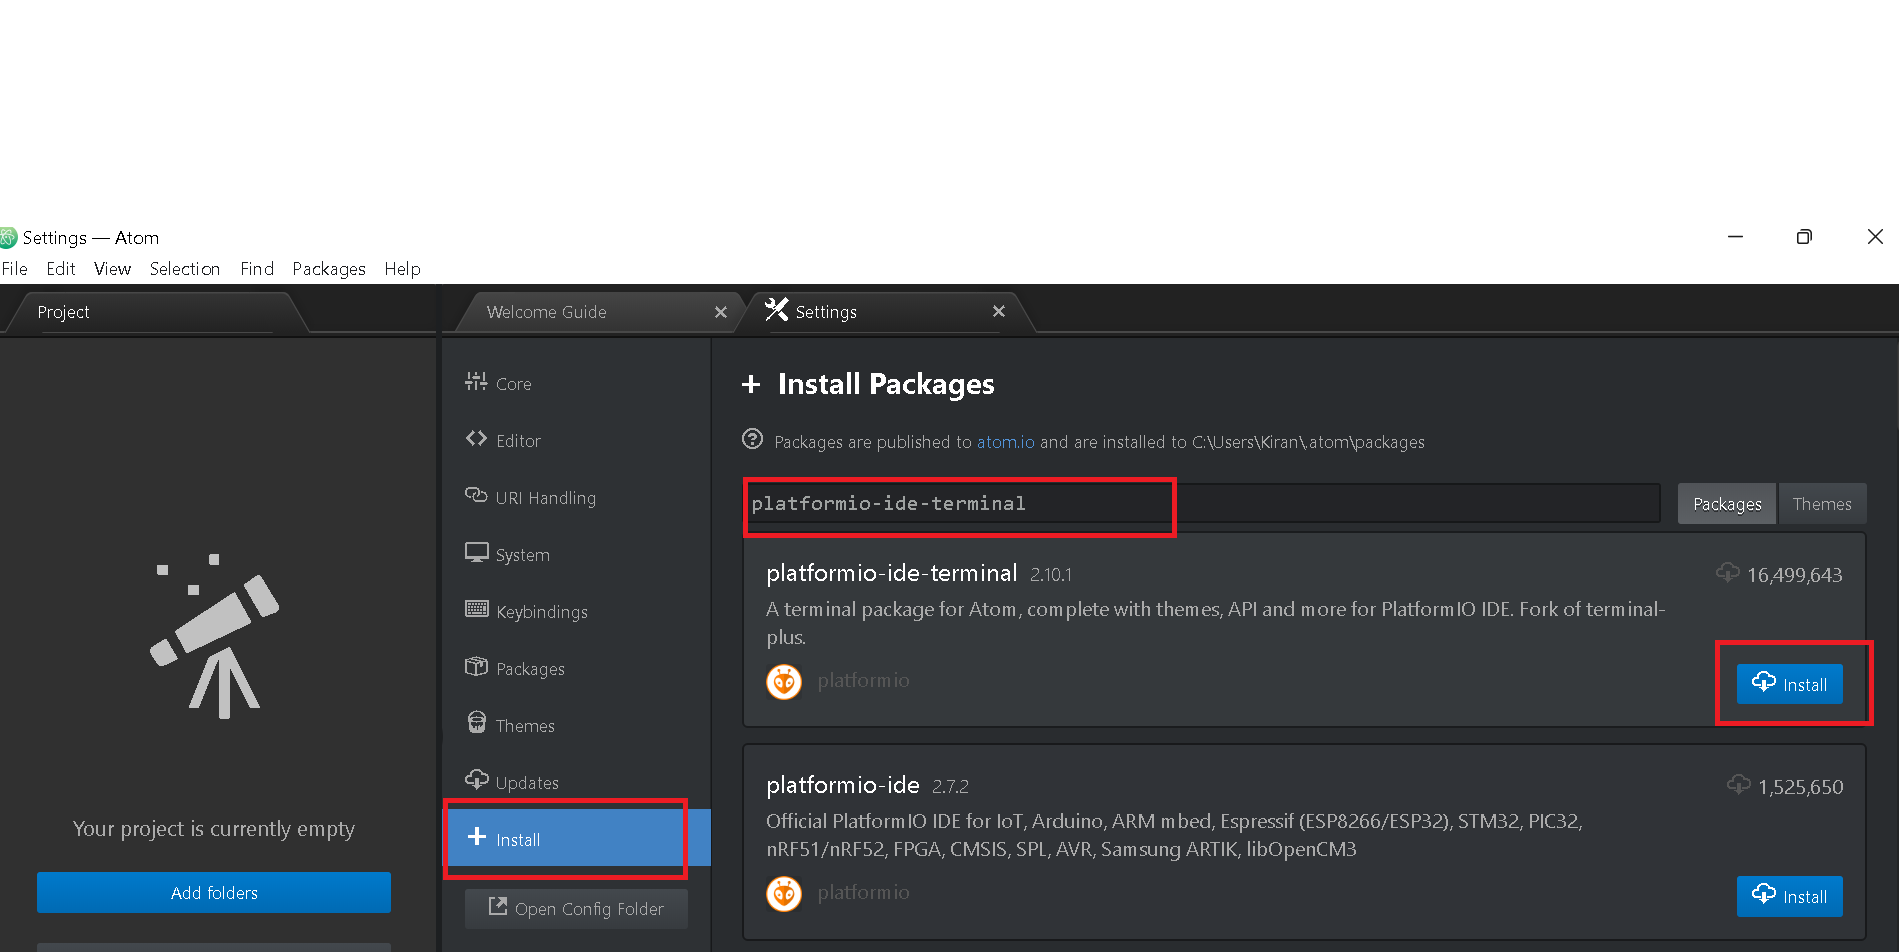The width and height of the screenshot is (1899, 952).
Task: Follow the atom.io link
Action: pos(1005,442)
